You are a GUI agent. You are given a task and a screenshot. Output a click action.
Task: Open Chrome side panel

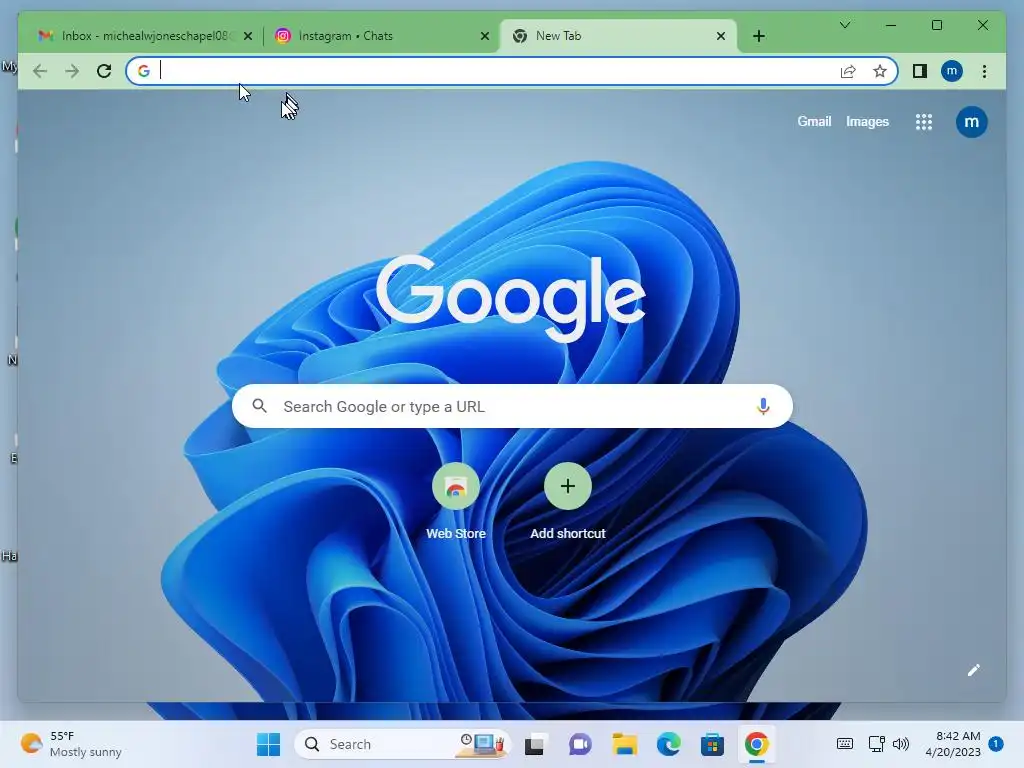point(920,71)
